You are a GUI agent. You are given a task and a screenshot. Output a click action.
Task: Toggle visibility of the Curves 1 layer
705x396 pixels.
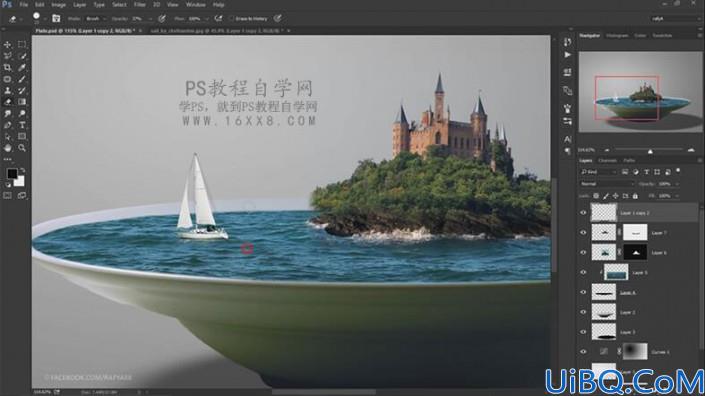[583, 352]
